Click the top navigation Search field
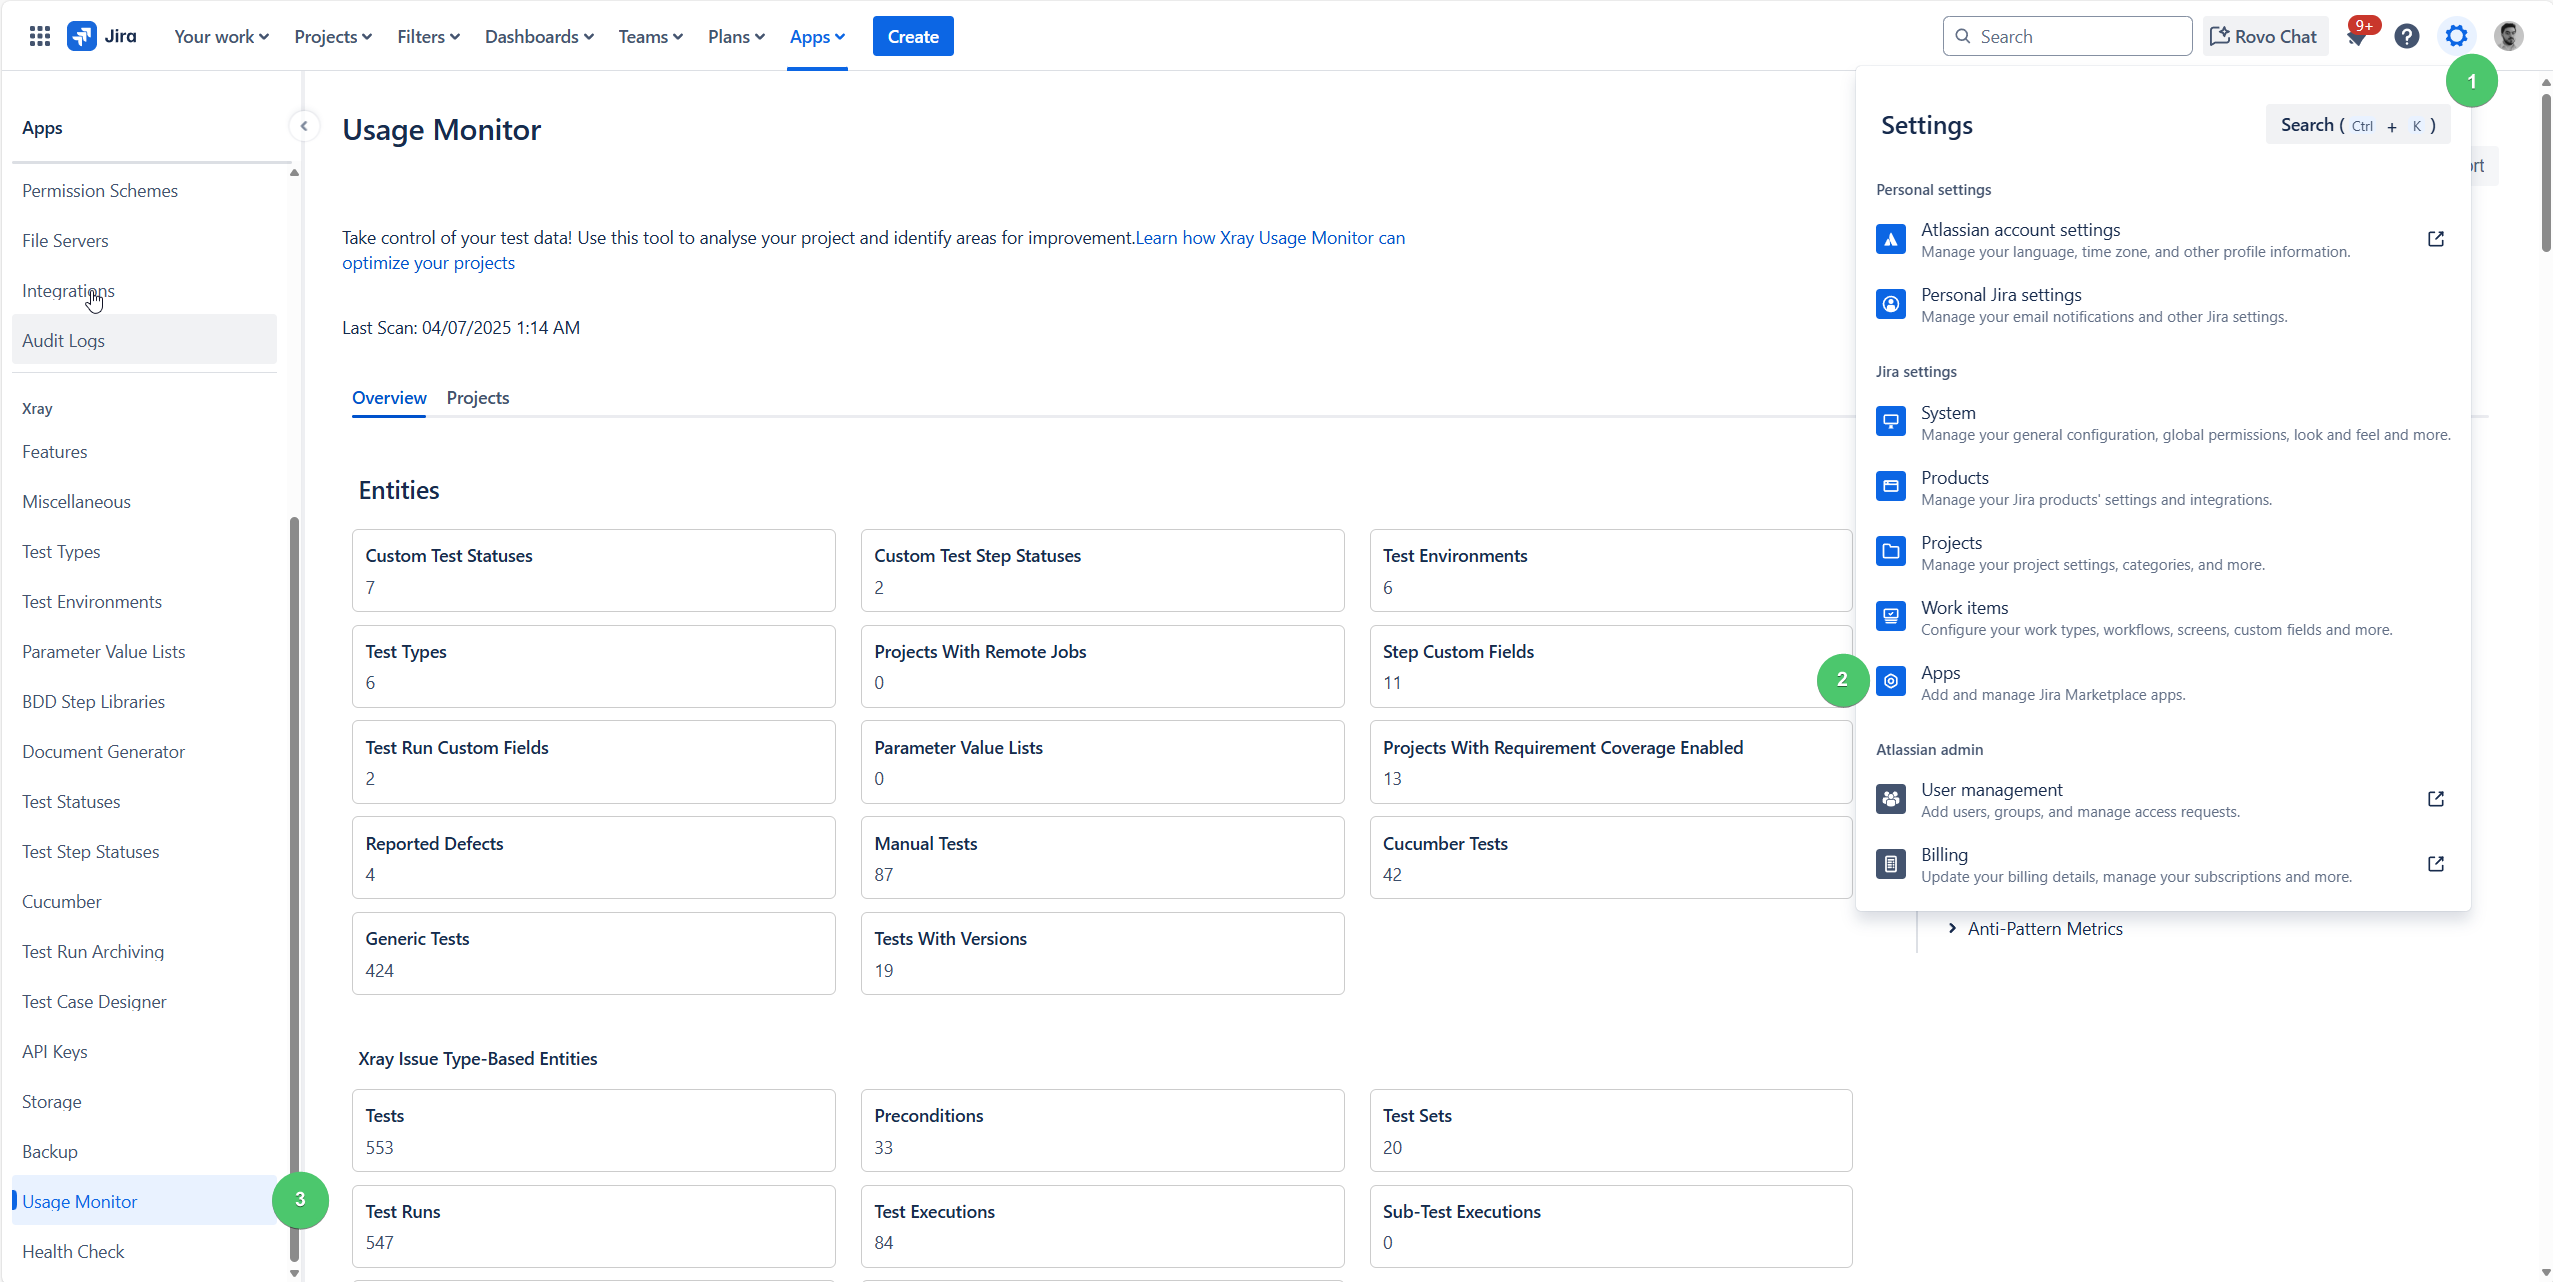The image size is (2553, 1282). (2067, 37)
